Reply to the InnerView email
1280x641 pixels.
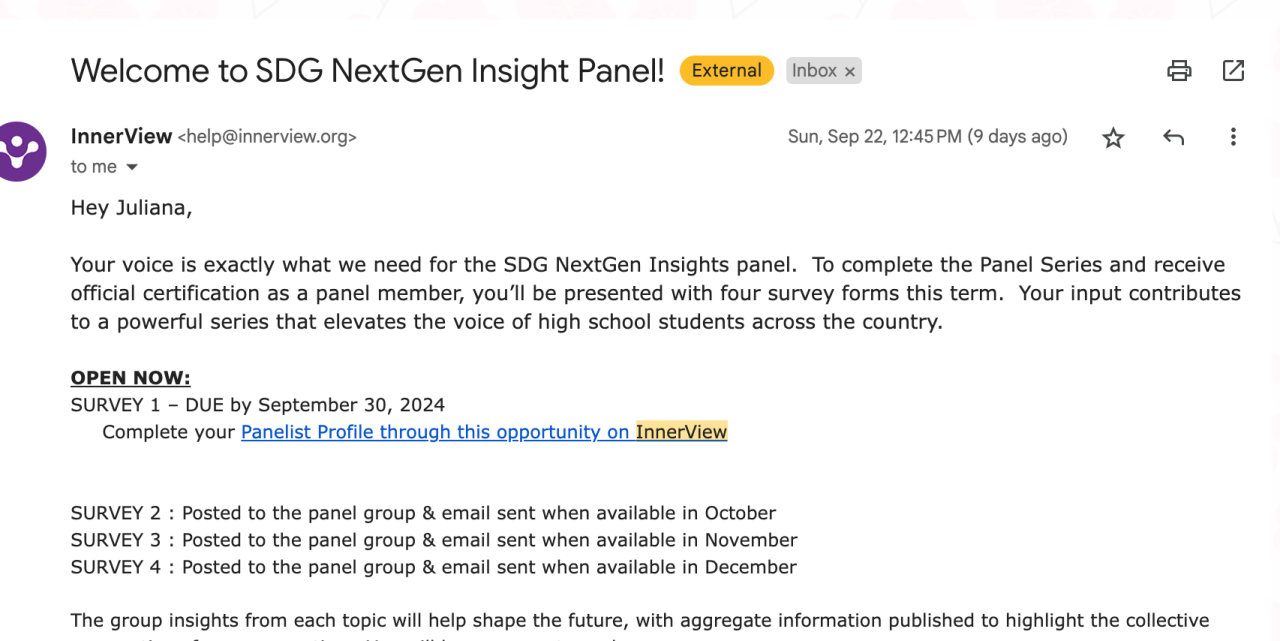tap(1173, 138)
